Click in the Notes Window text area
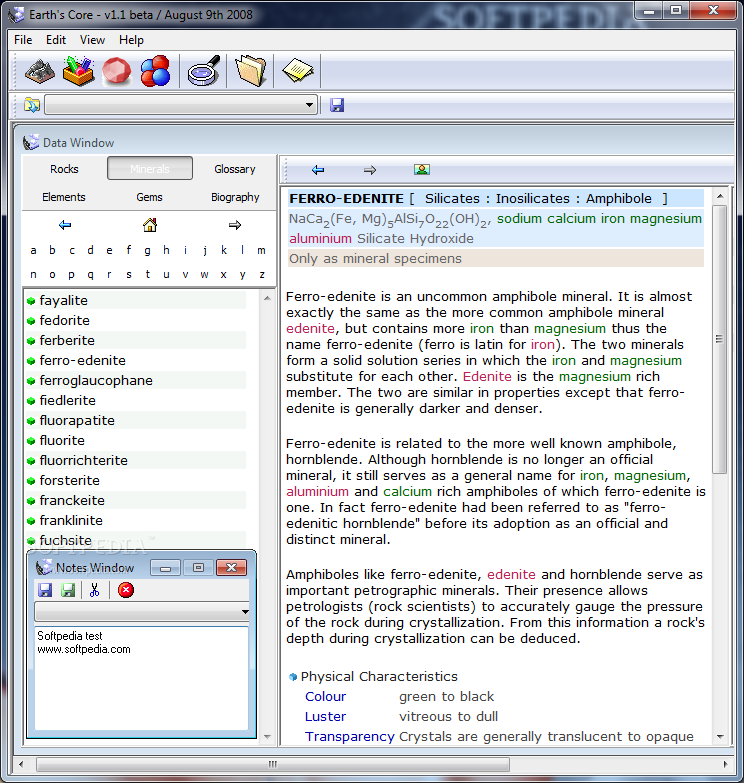Screen dimensions: 744x783 [141, 678]
